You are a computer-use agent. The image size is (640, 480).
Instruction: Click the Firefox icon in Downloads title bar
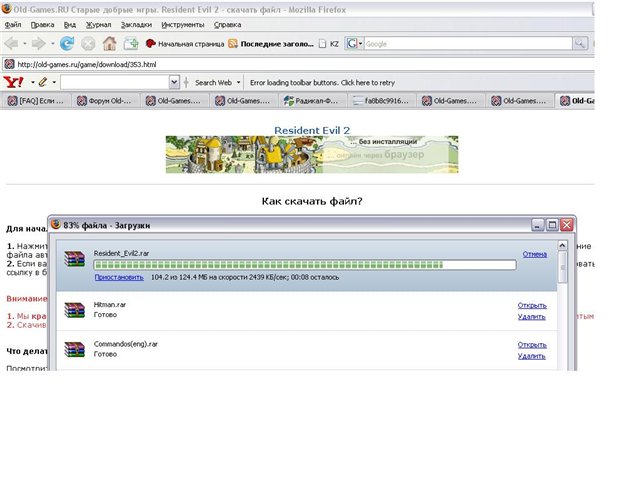[x=56, y=224]
